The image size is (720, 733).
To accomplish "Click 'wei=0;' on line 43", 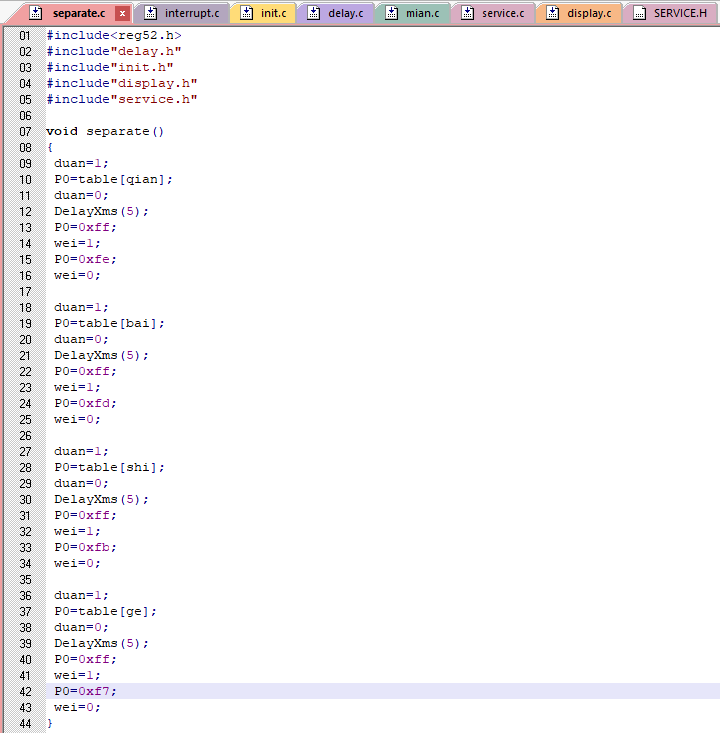I will [x=78, y=707].
